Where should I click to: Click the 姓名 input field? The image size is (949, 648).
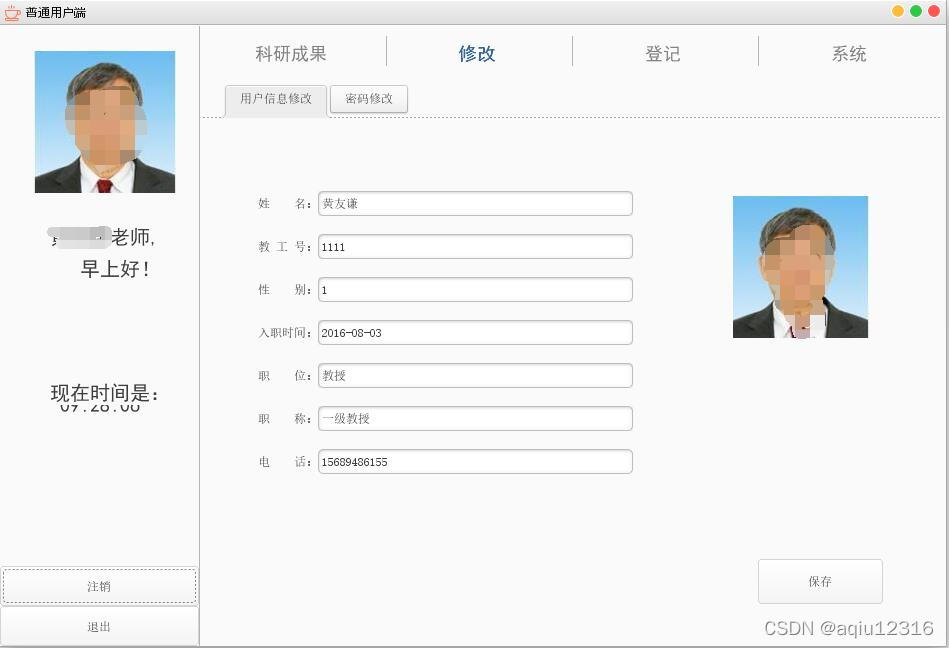click(x=474, y=203)
